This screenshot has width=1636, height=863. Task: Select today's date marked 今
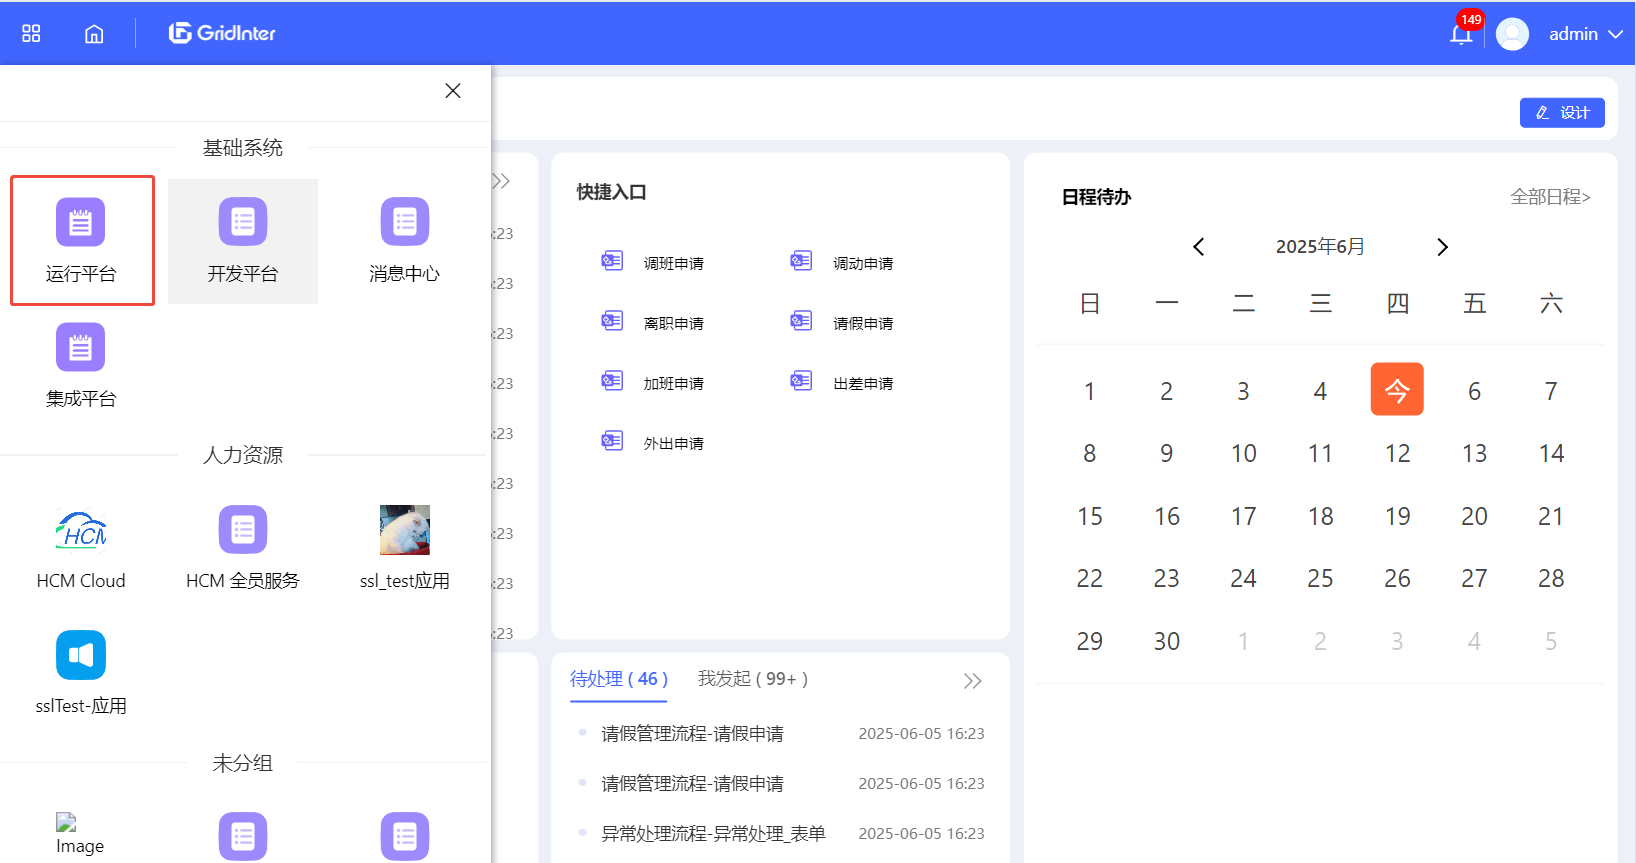click(1397, 389)
